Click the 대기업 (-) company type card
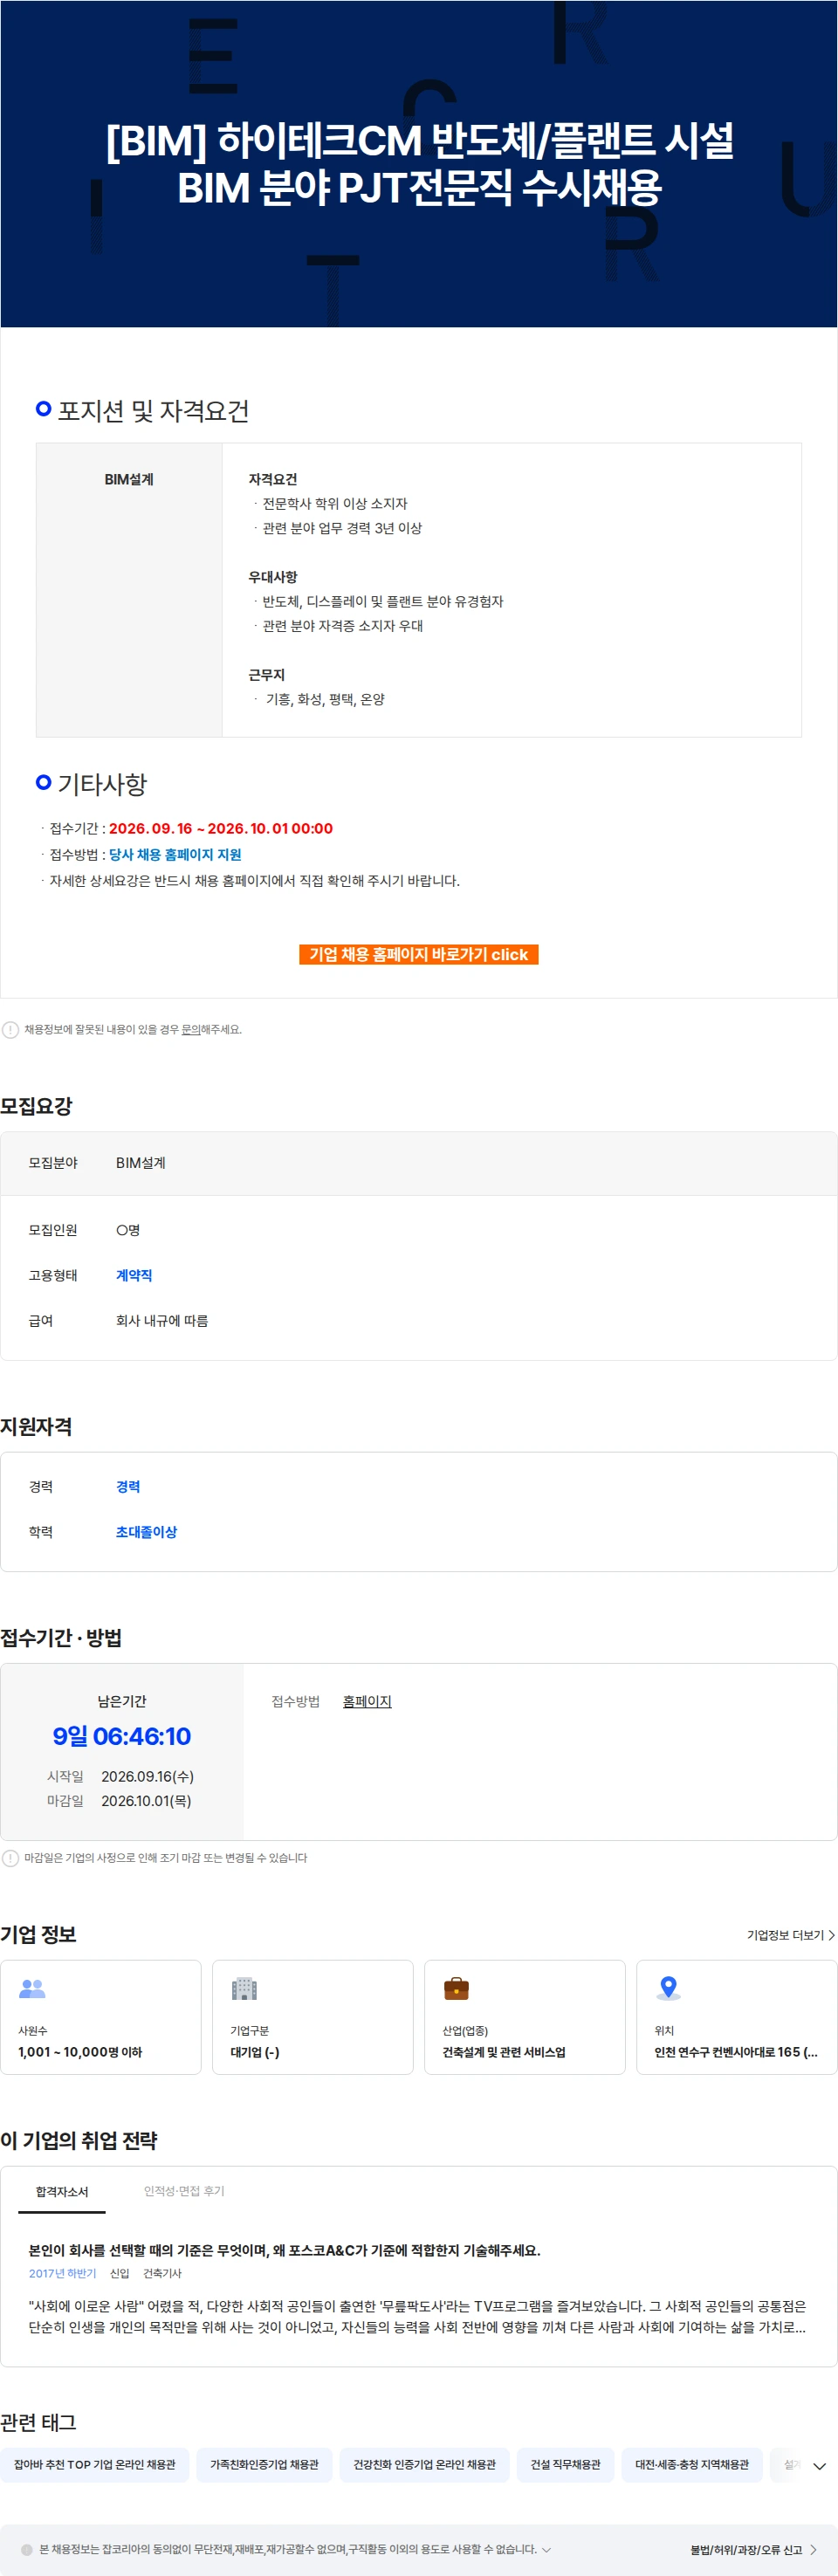Viewport: 838px width, 2576px height. coord(313,2016)
